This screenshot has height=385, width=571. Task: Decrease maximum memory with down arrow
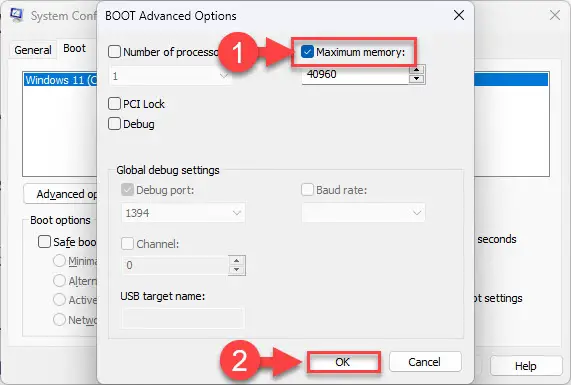[x=416, y=79]
